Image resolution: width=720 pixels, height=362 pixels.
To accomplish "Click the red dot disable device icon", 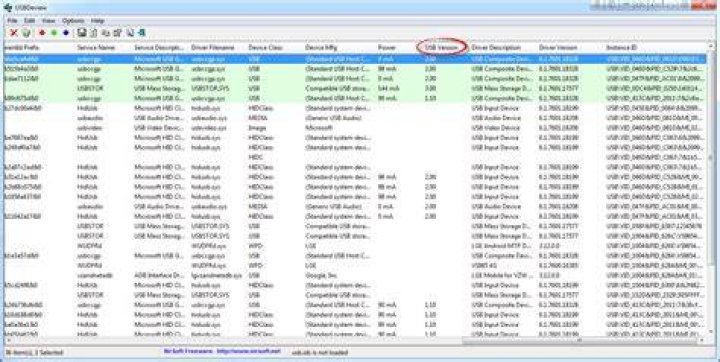I will point(42,33).
